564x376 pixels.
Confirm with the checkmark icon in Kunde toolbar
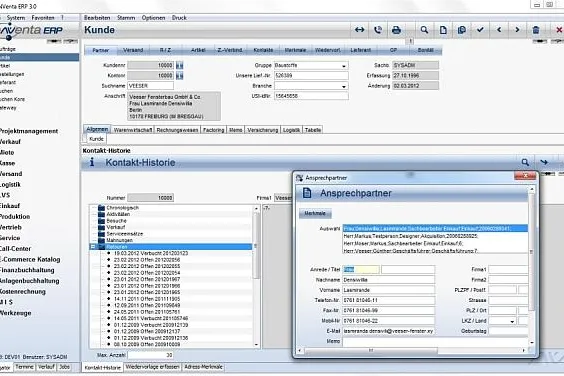pyautogui.click(x=480, y=30)
